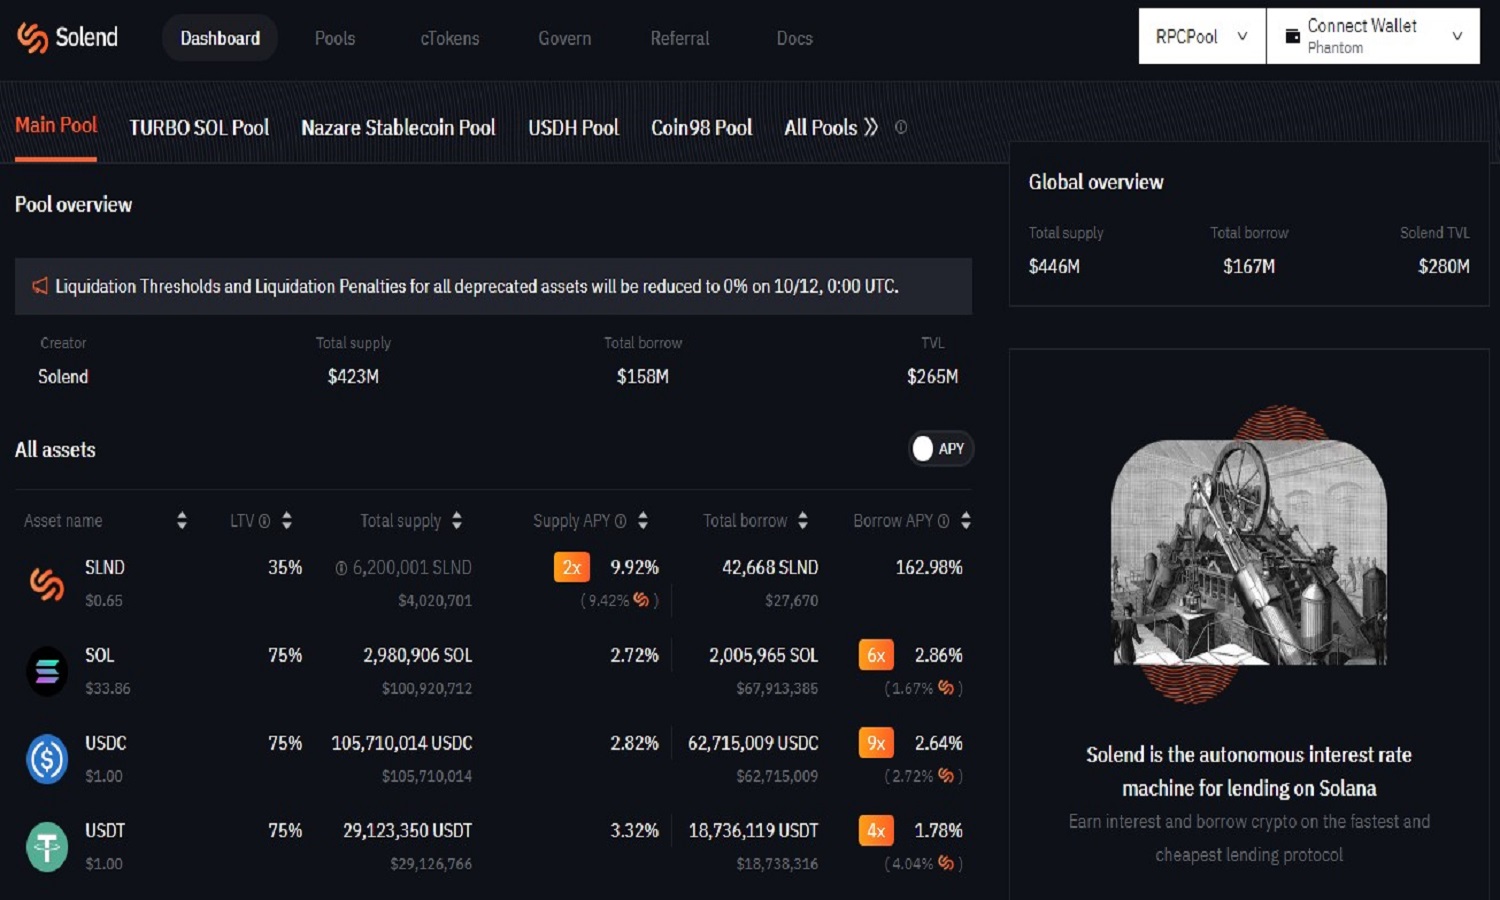This screenshot has width=1500, height=900.
Task: Click the 6x reward badge on SOL
Action: click(876, 655)
